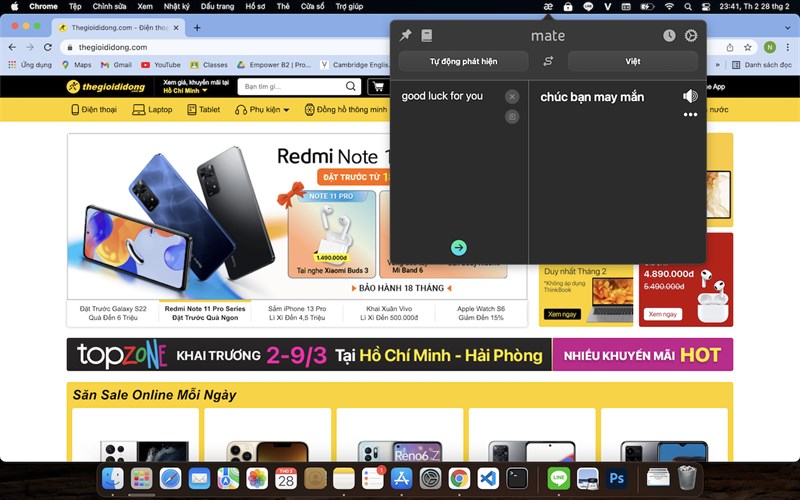Click small square icon below clear button

(512, 116)
